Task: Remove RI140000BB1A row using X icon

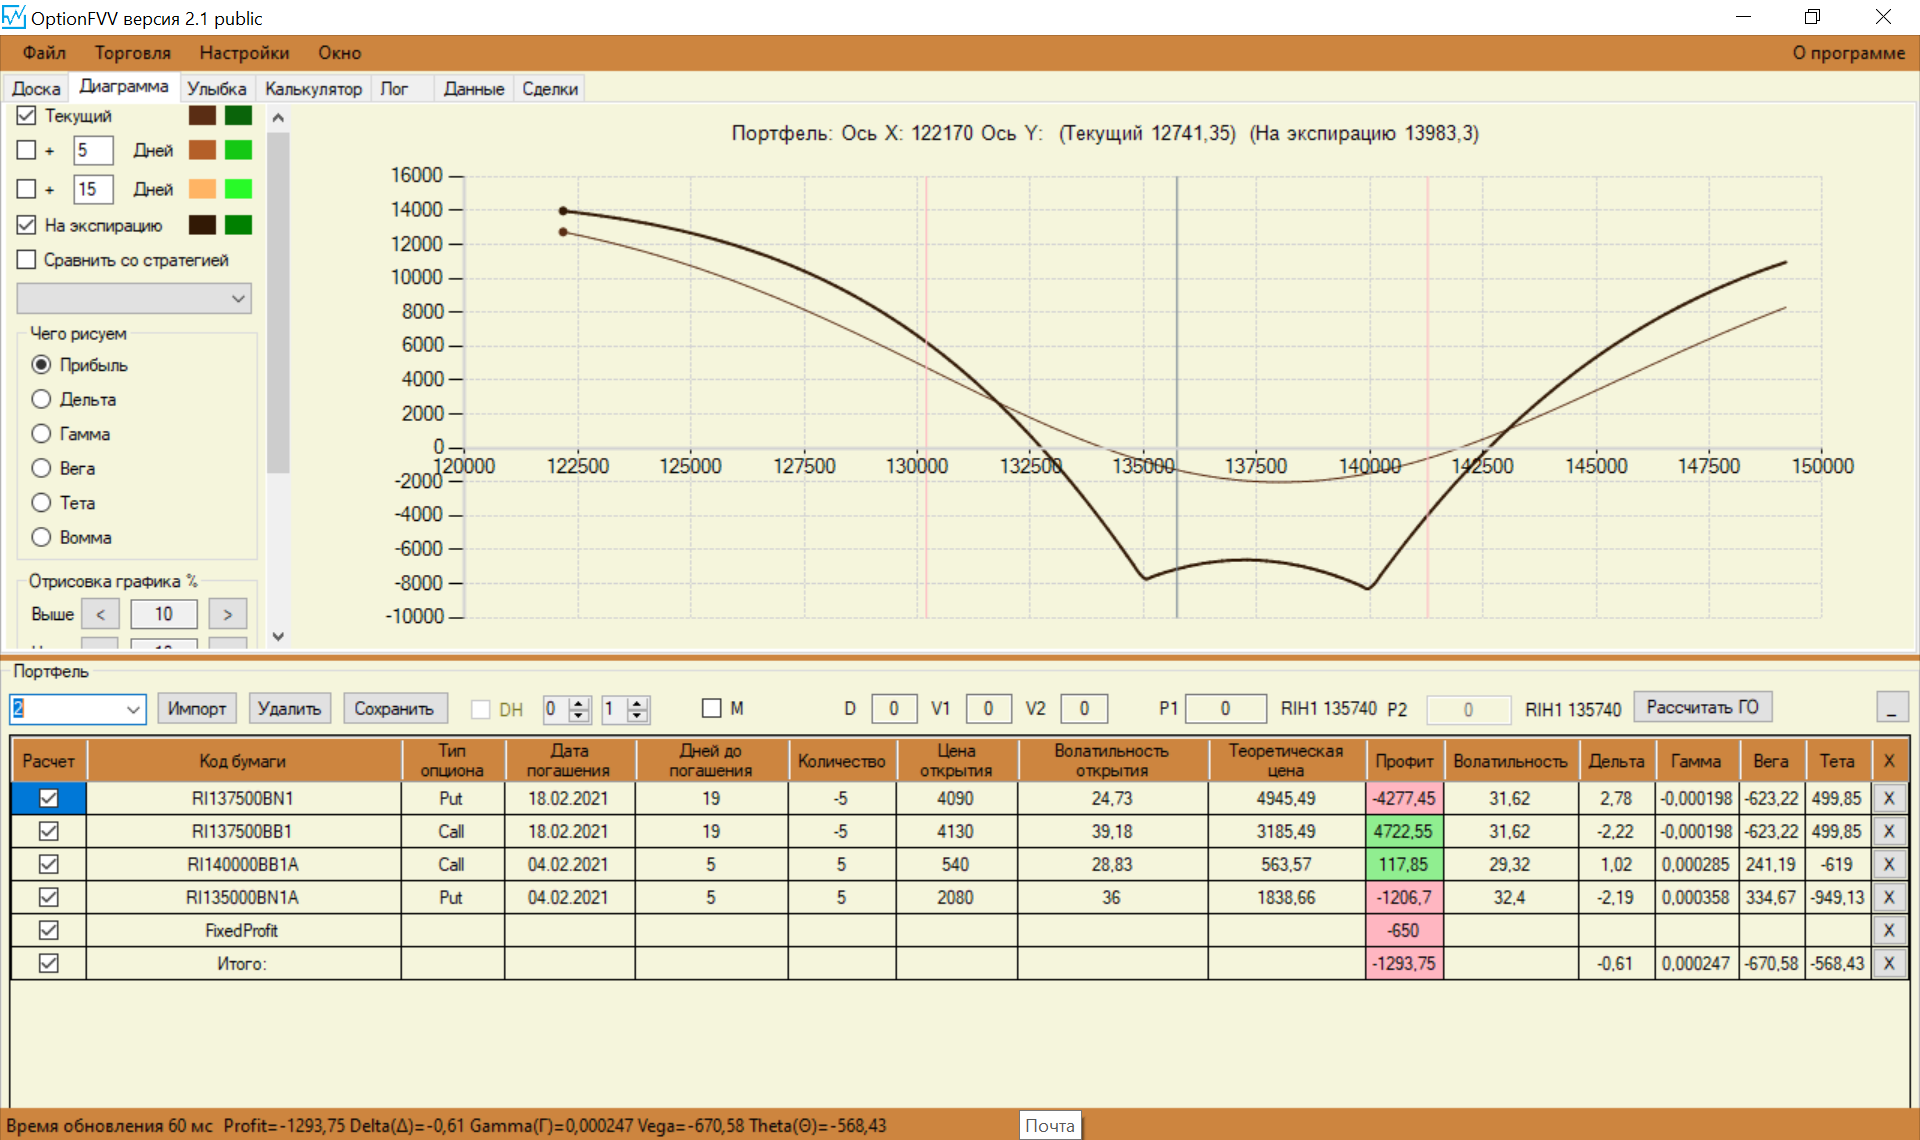Action: point(1888,864)
